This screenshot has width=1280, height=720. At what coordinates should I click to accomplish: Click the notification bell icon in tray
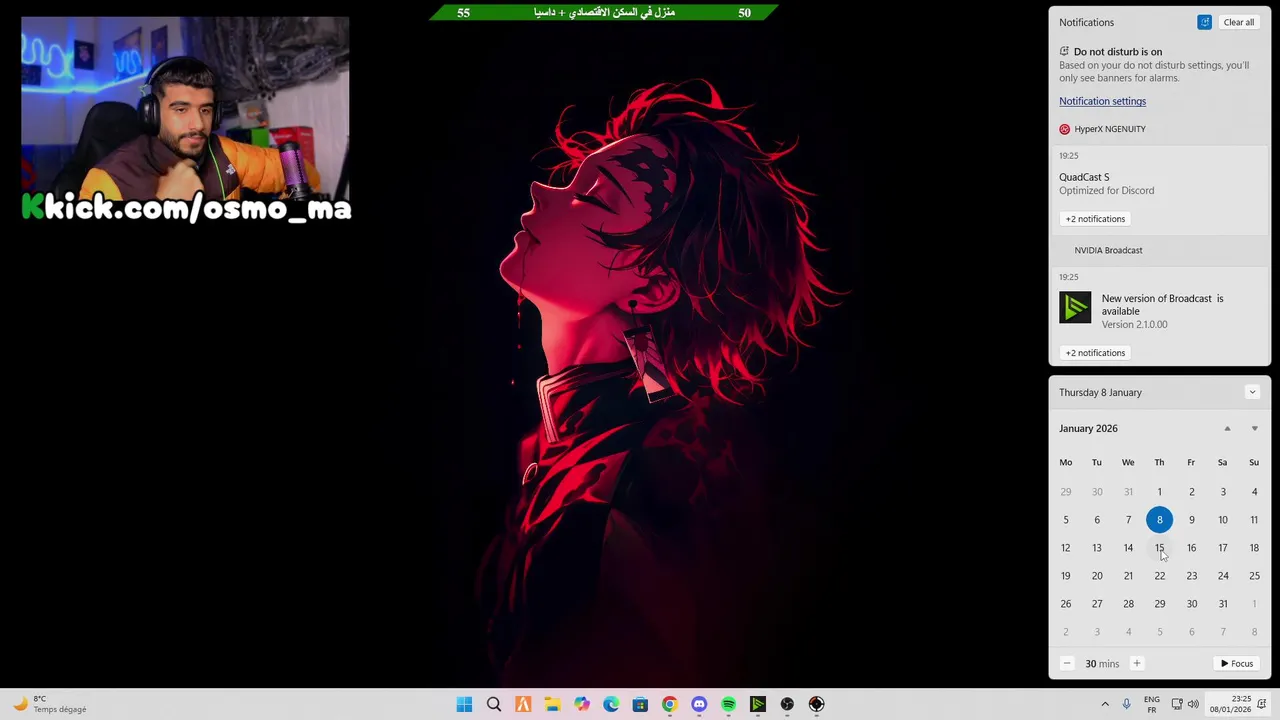[x=1264, y=704]
